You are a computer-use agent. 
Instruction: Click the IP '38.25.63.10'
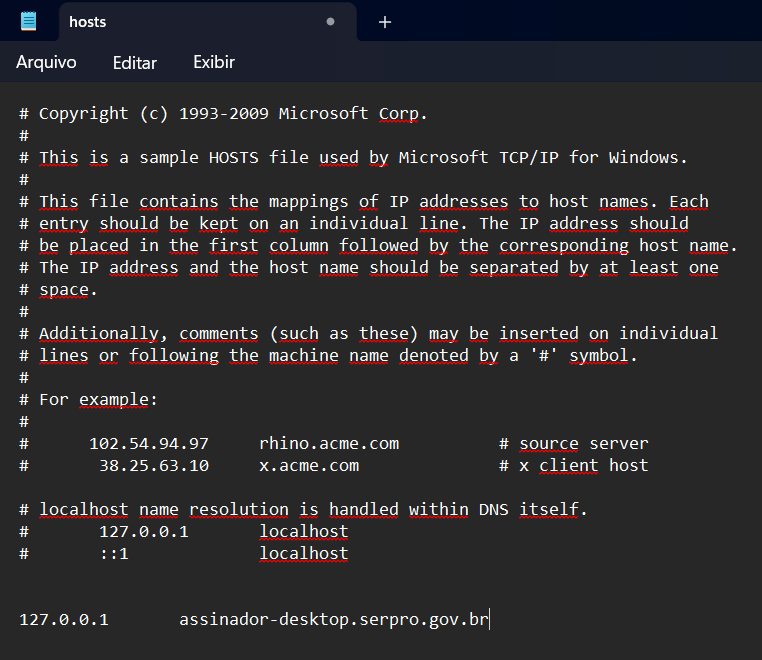point(154,466)
